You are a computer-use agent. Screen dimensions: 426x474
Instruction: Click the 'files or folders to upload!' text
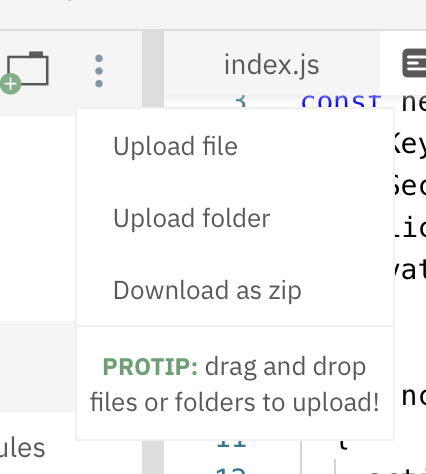click(234, 402)
